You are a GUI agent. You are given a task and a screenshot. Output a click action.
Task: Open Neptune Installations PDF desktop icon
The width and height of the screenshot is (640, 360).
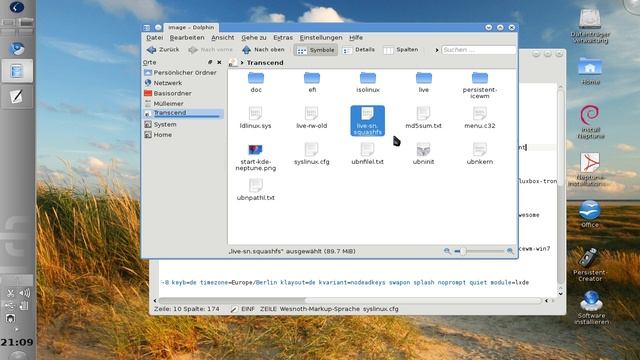click(x=590, y=170)
